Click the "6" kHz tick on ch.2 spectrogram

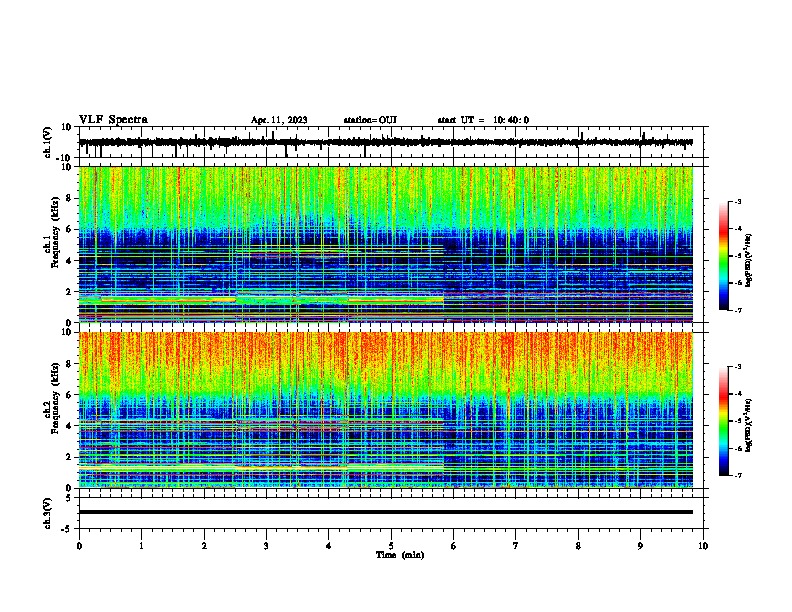(70, 395)
